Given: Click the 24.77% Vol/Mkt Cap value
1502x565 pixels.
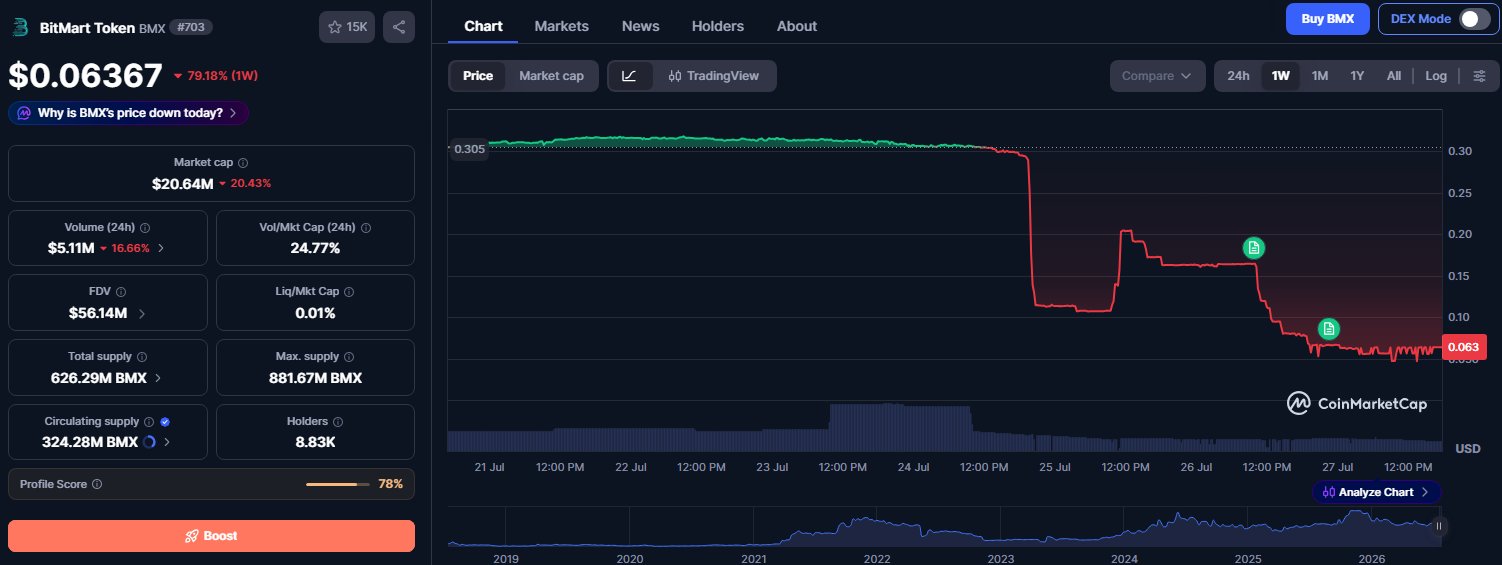Looking at the screenshot, I should [x=315, y=248].
